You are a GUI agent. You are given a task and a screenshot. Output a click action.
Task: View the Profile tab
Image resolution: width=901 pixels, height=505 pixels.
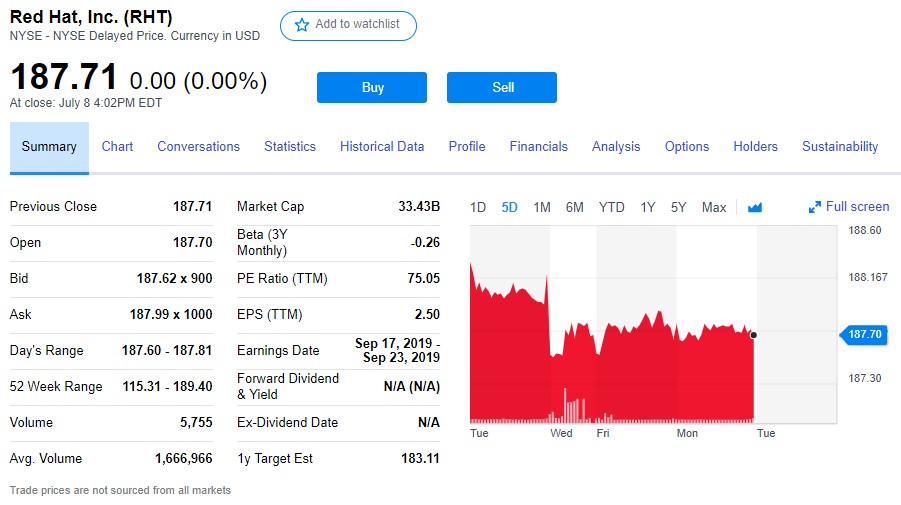point(467,147)
